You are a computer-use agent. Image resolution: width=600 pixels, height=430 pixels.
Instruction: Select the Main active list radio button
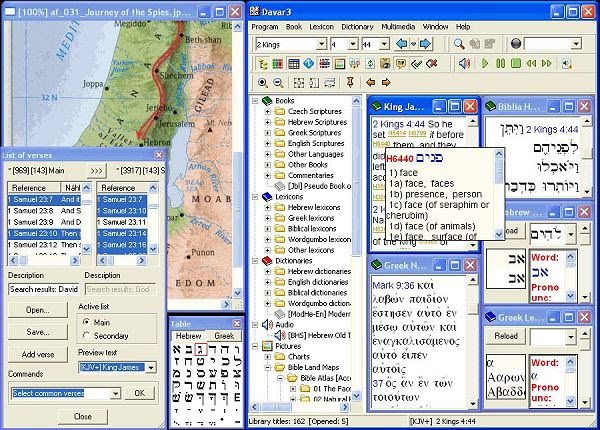[86, 322]
